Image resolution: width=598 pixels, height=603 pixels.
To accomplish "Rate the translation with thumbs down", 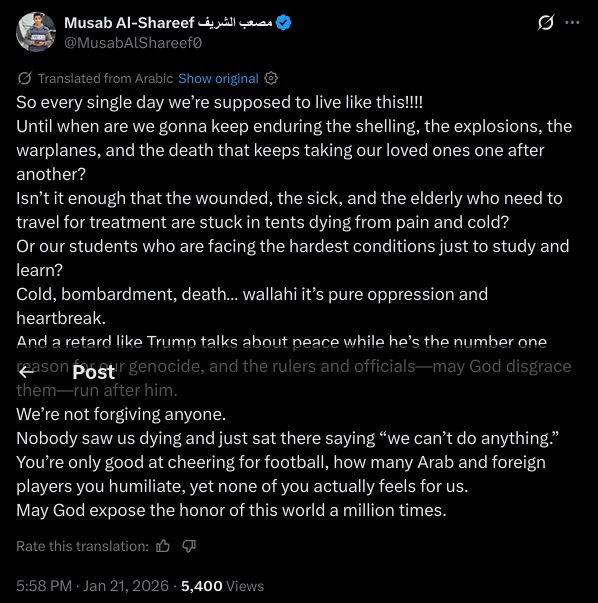I will 189,546.
